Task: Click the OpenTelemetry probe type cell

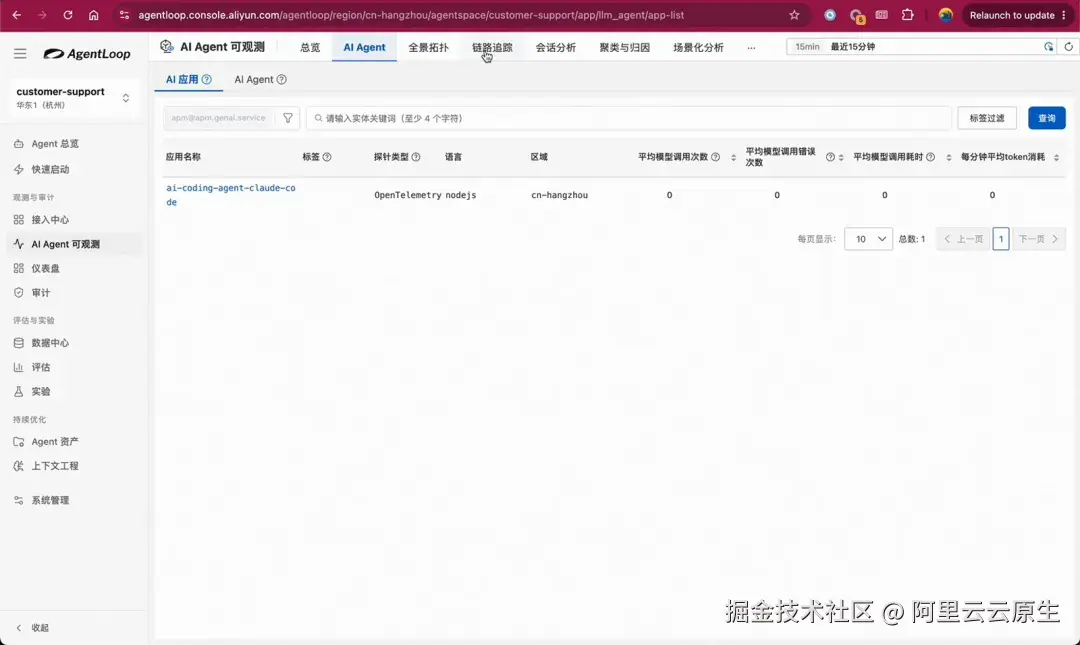Action: tap(407, 195)
